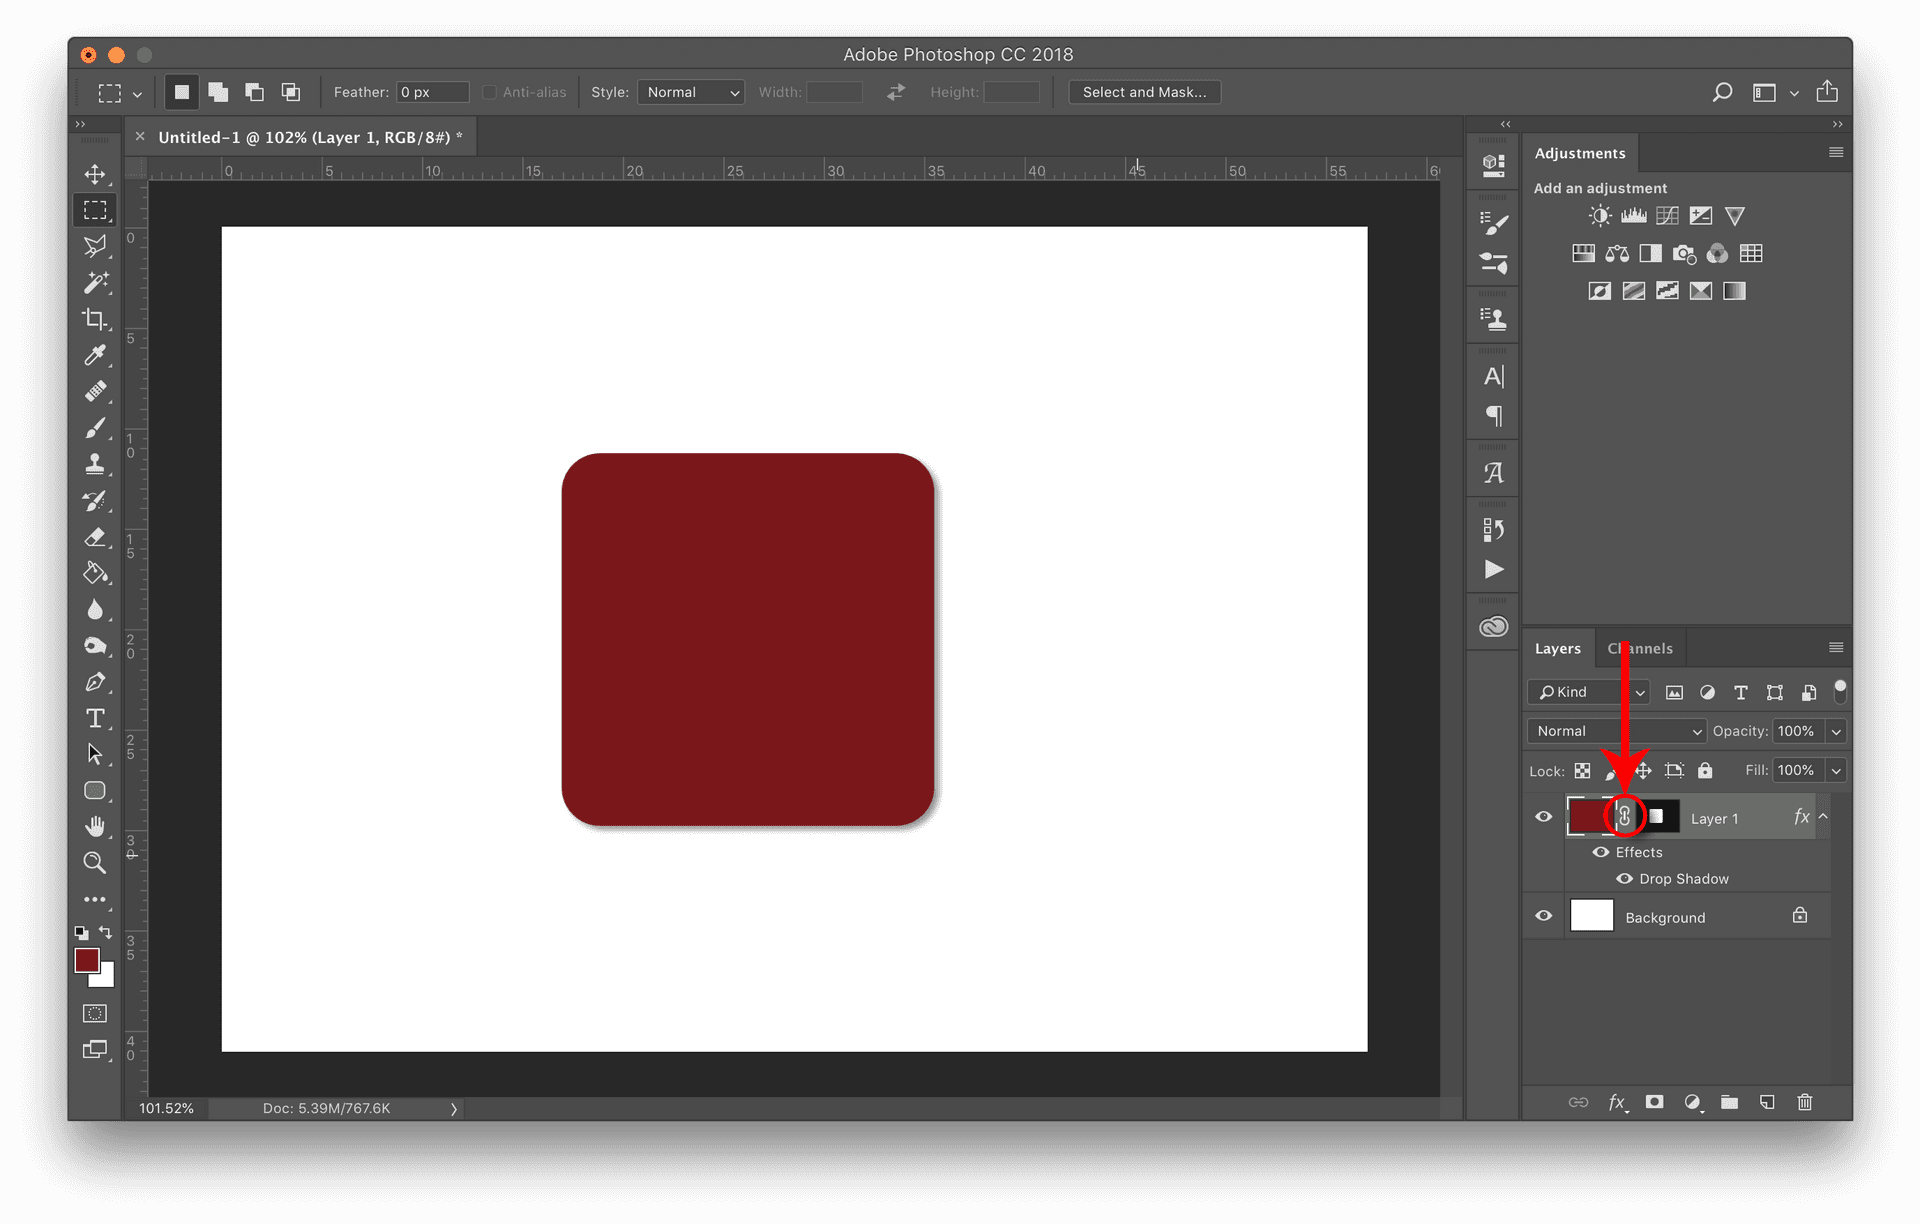Select the Magic Wand tool

95,283
